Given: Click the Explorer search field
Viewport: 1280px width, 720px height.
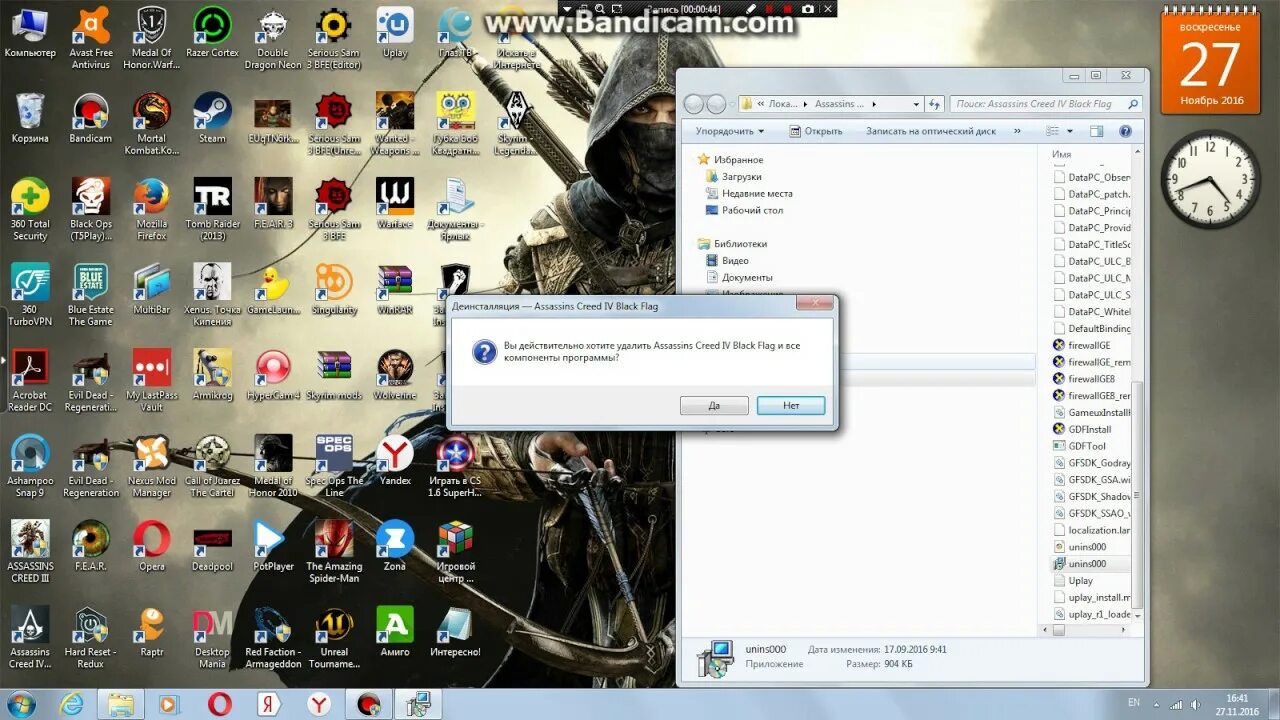Looking at the screenshot, I should (x=1046, y=104).
